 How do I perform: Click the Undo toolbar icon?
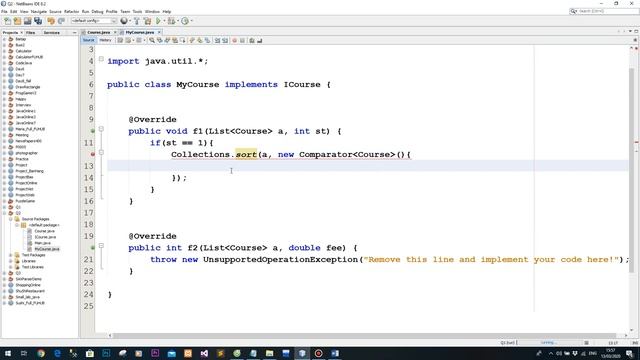tap(51, 21)
